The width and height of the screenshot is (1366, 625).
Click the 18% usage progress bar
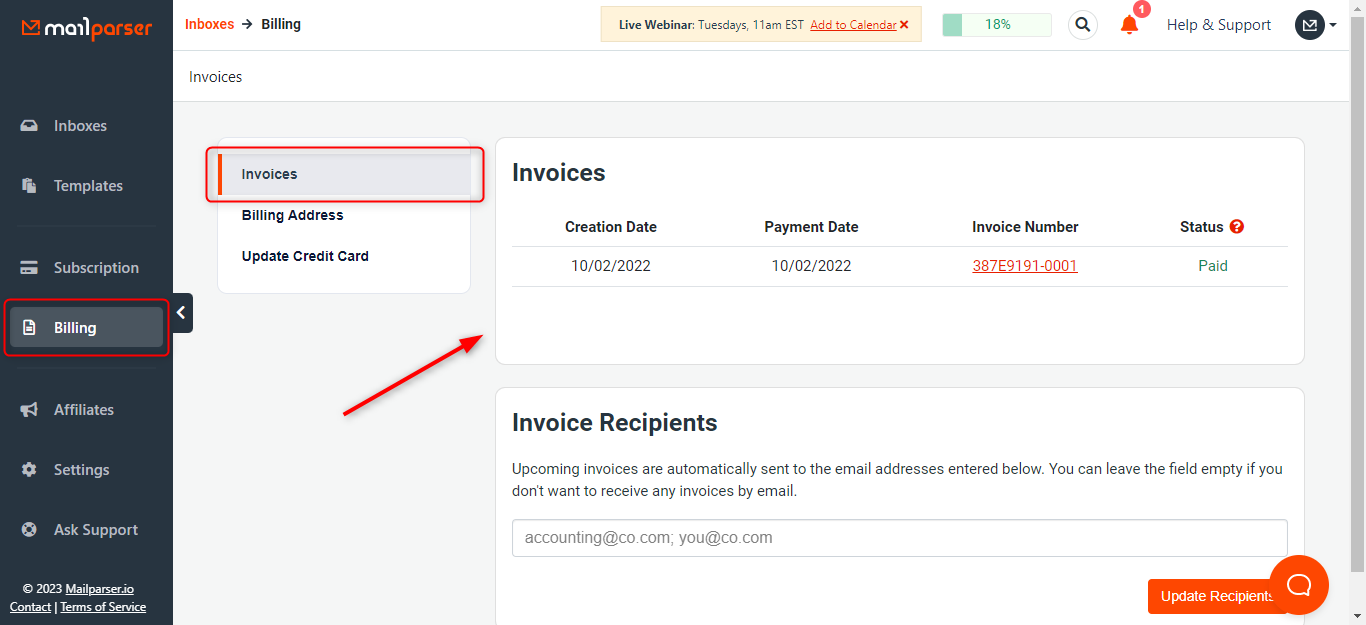point(996,24)
